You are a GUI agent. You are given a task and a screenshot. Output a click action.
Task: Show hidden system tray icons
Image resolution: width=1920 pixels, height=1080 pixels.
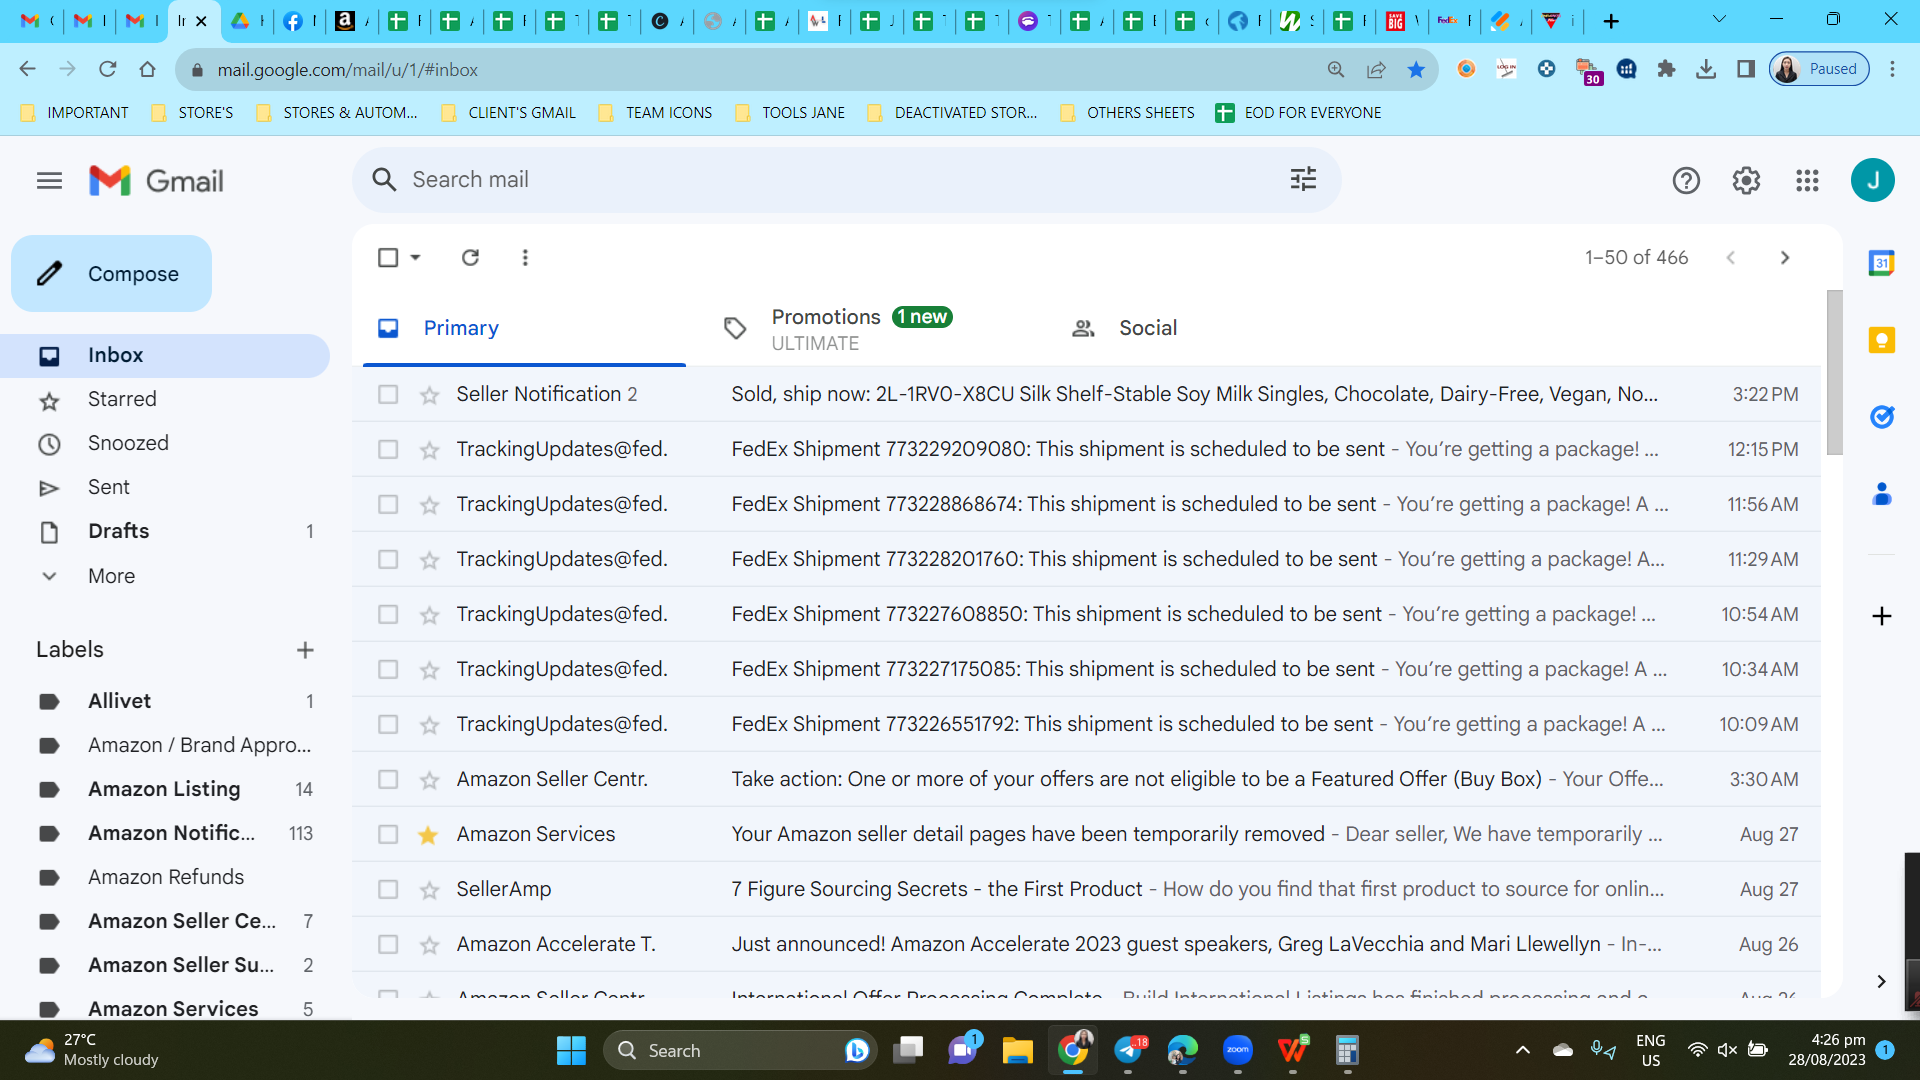point(1522,1050)
